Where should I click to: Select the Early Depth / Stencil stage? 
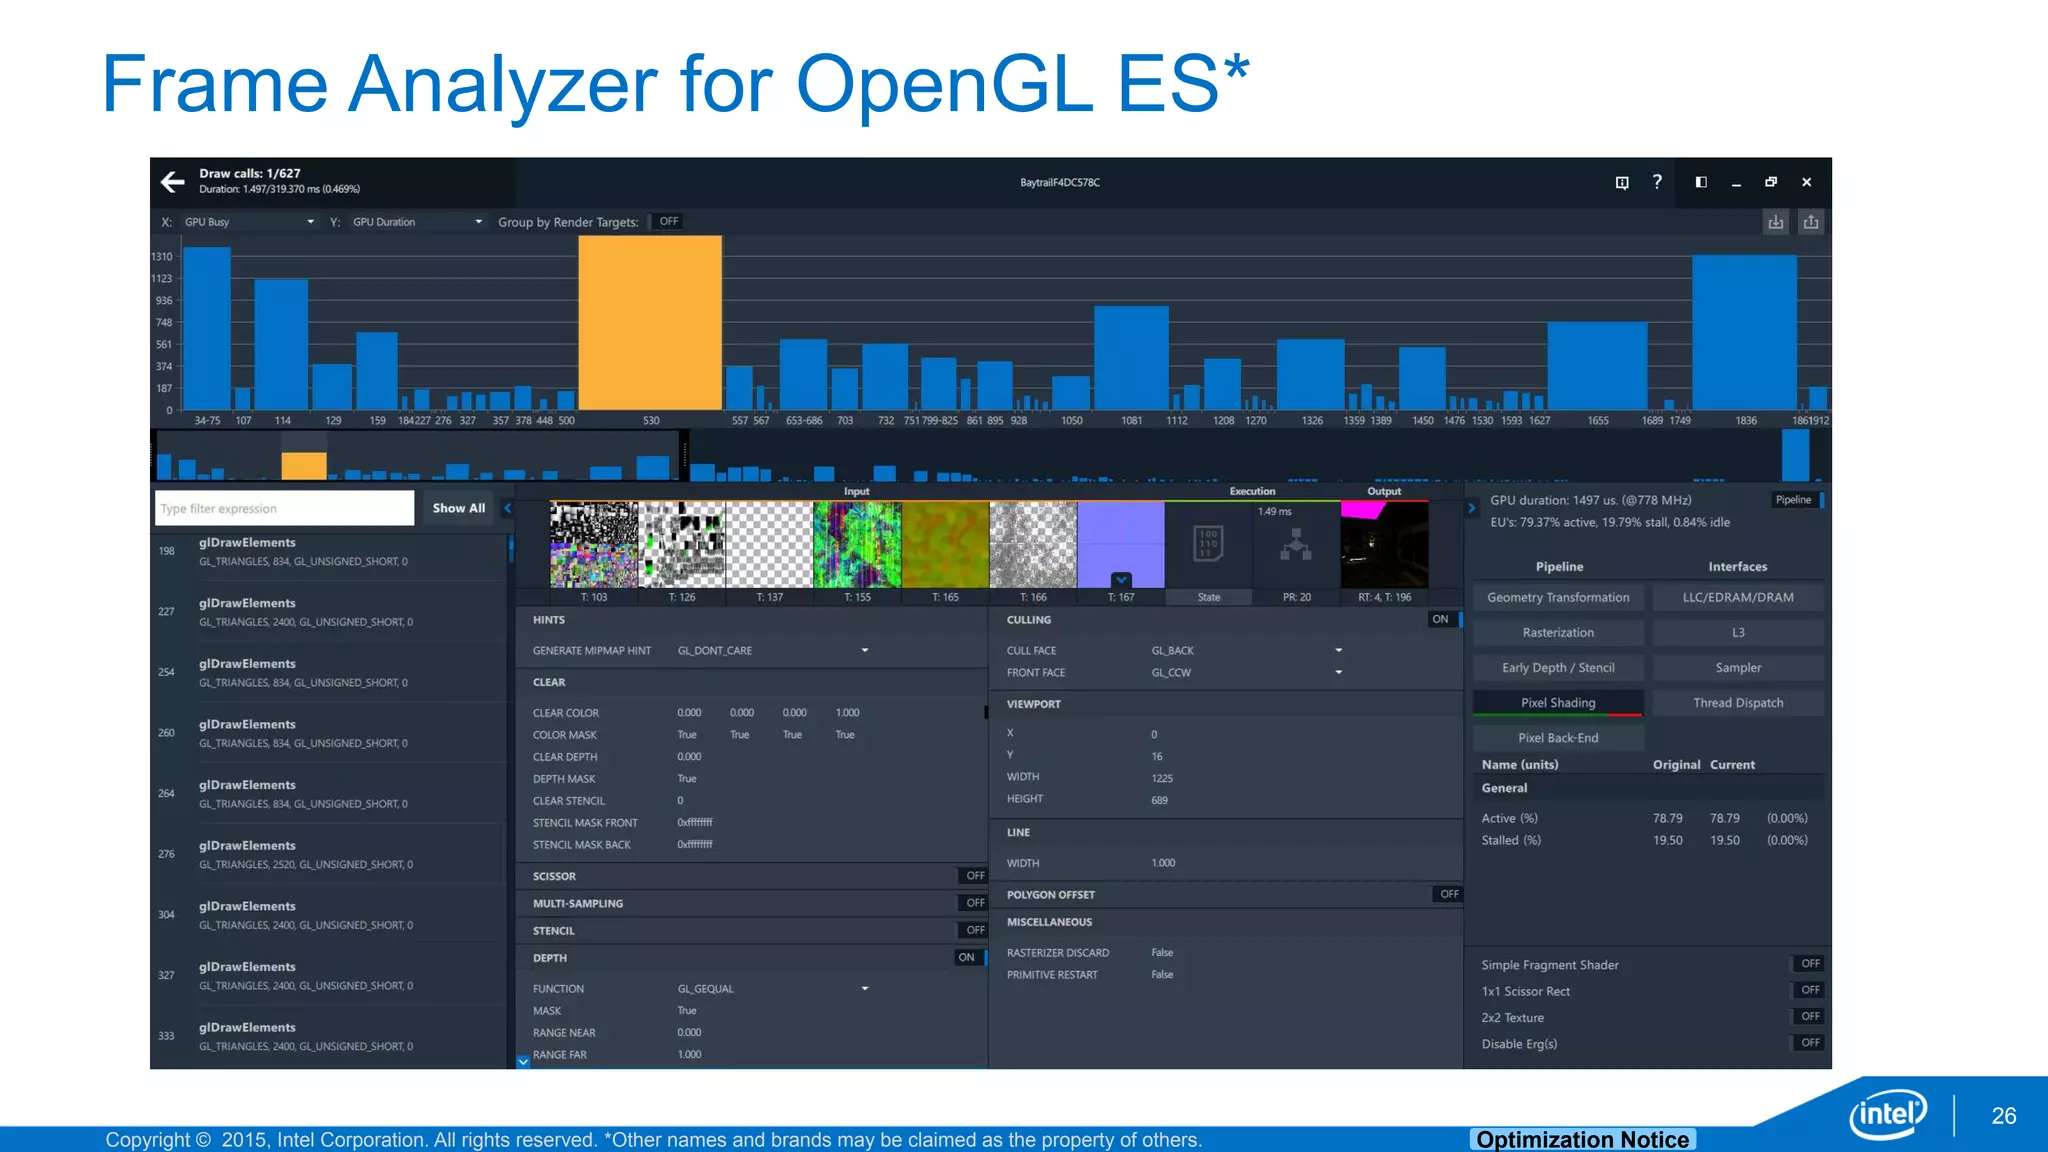click(x=1558, y=668)
